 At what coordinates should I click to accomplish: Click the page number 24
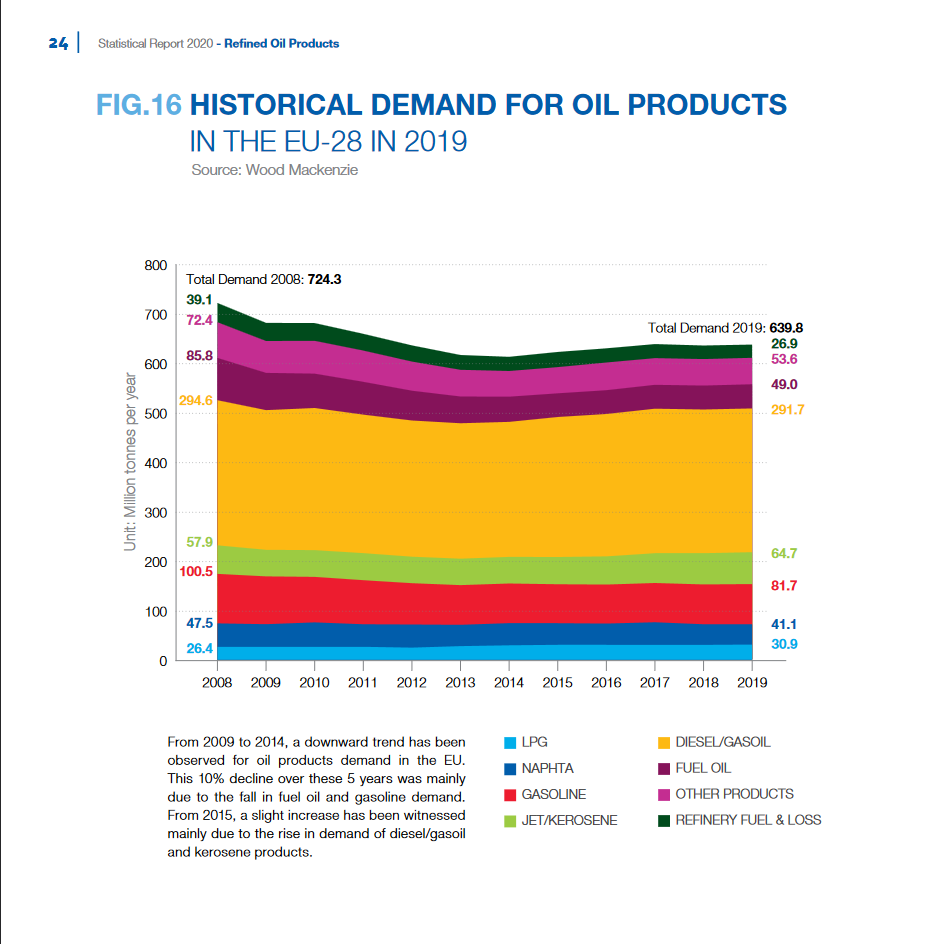tap(58, 43)
